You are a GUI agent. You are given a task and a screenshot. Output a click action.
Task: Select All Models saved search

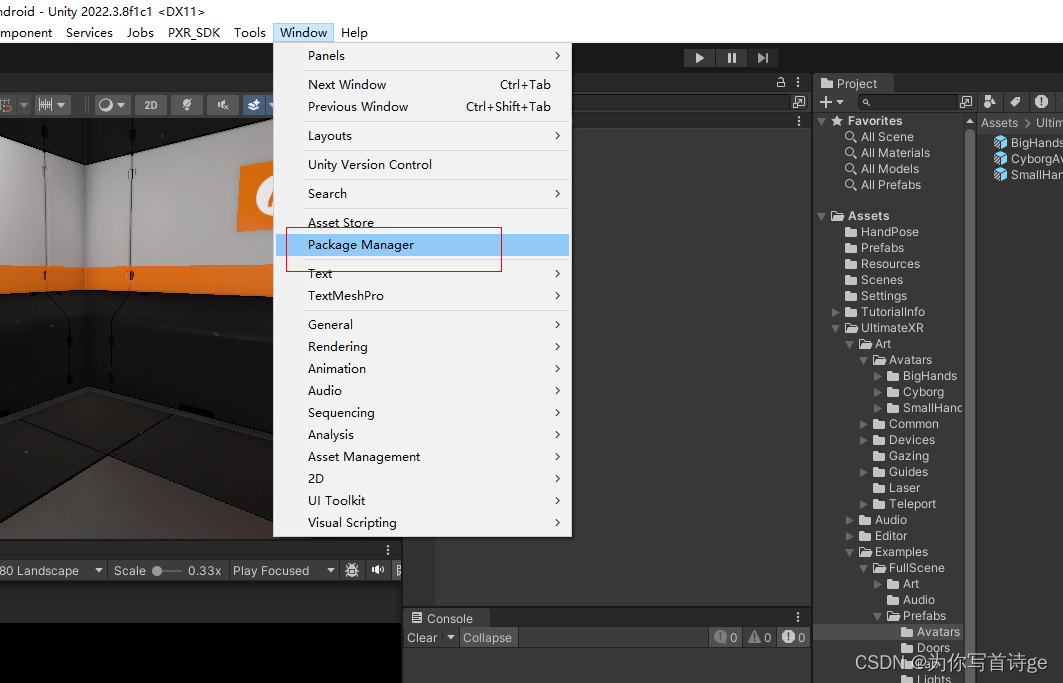[889, 169]
